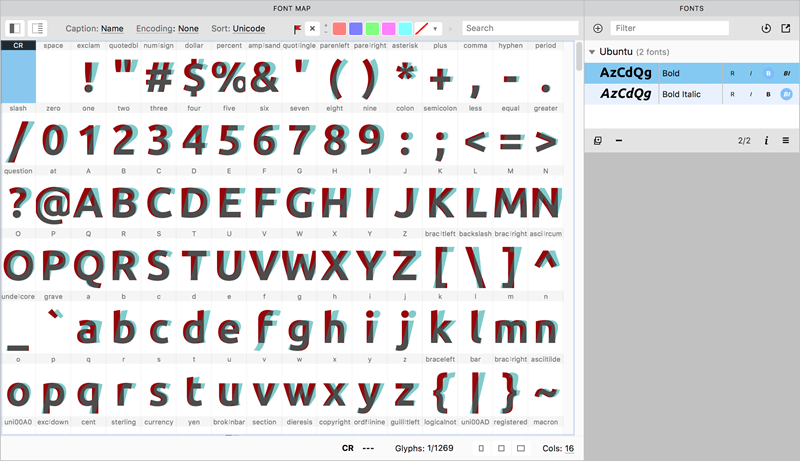Remove the selected font with the minus icon

(618, 140)
